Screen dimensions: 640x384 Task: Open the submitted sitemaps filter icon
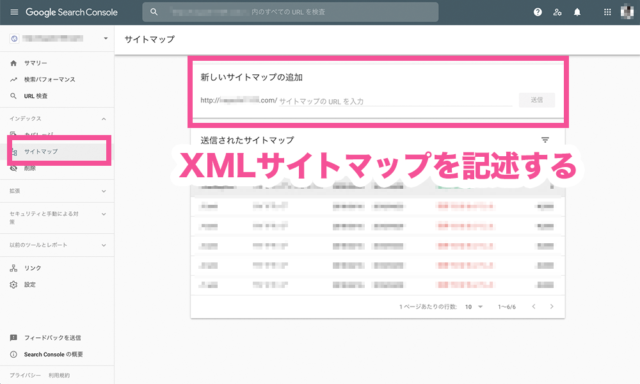click(545, 140)
